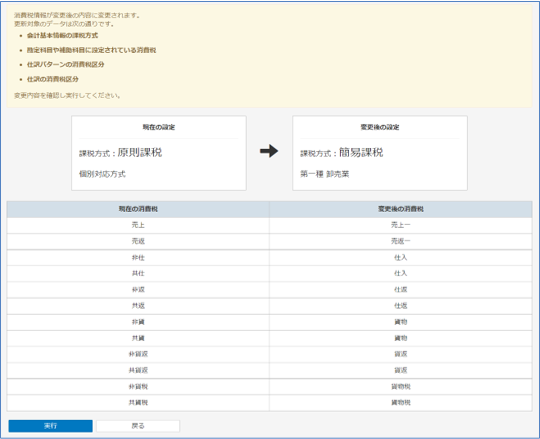Click the blue 実行 button
The height and width of the screenshot is (439, 540).
tap(50, 426)
